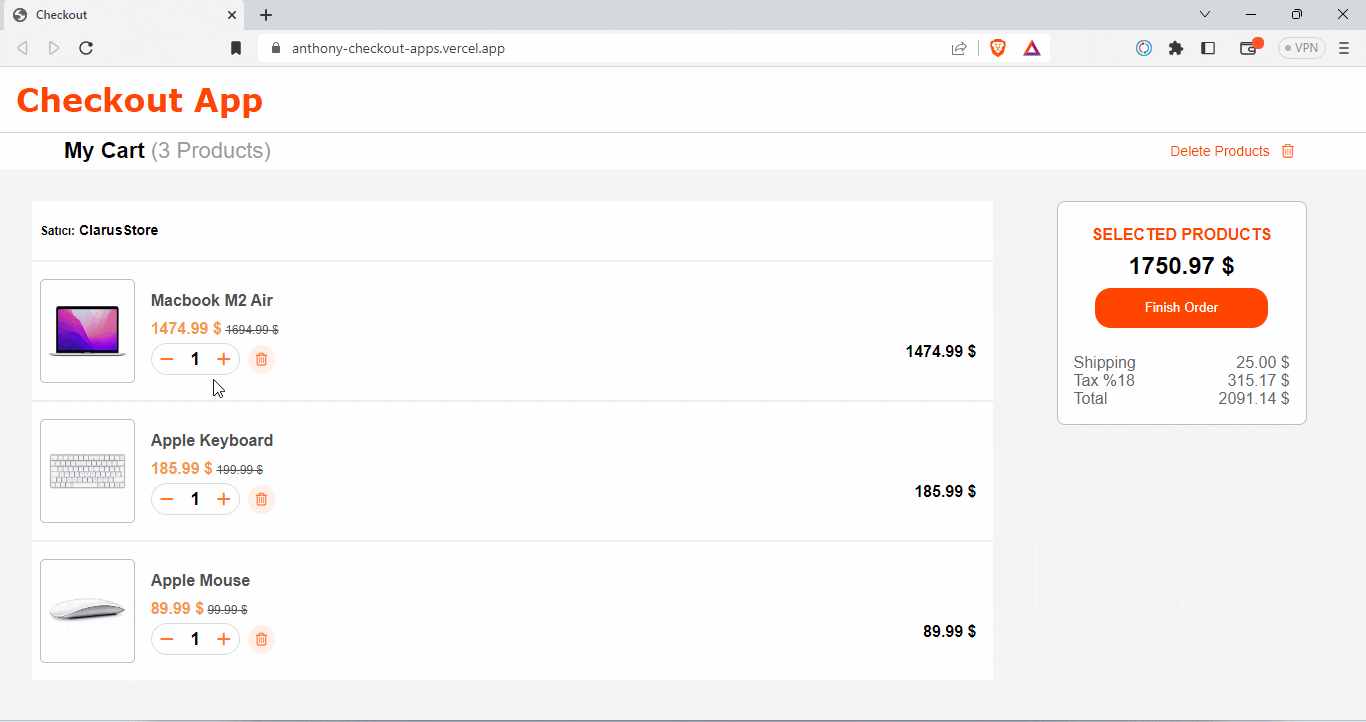1366x722 pixels.
Task: Open the Macbook M2 Air thumbnail
Action: tap(87, 331)
